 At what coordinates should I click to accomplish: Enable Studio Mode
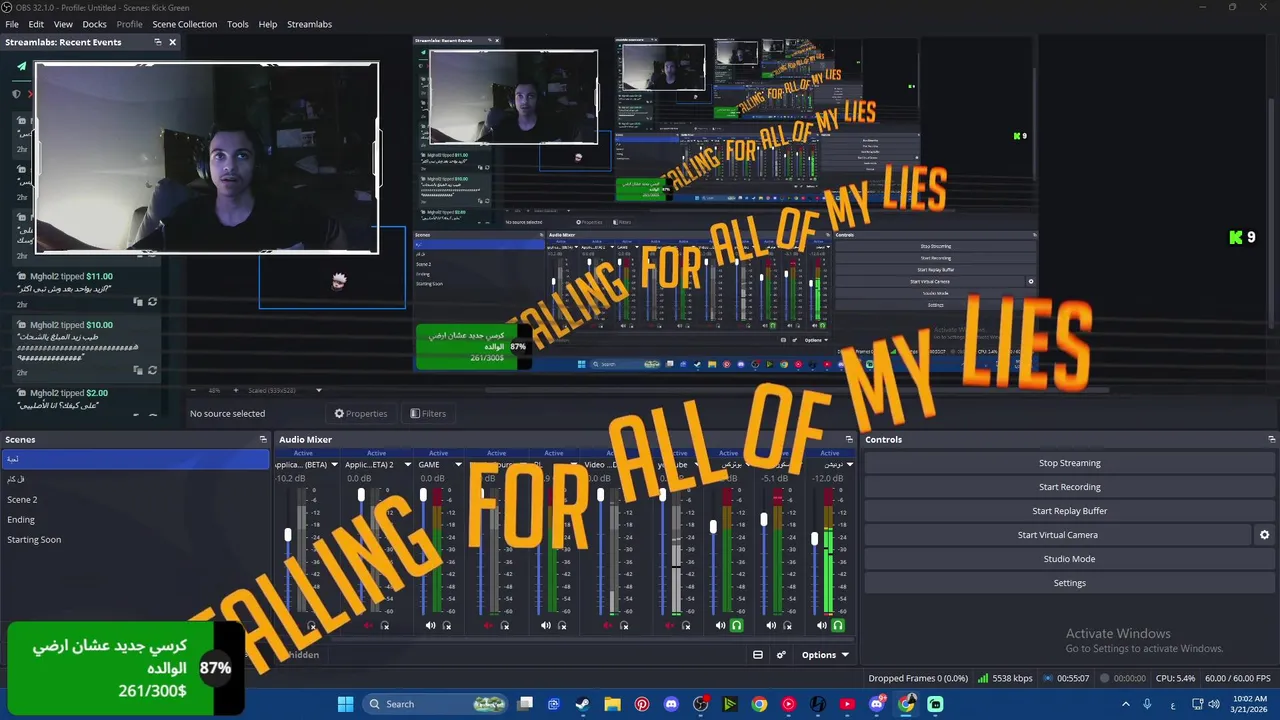(1069, 559)
